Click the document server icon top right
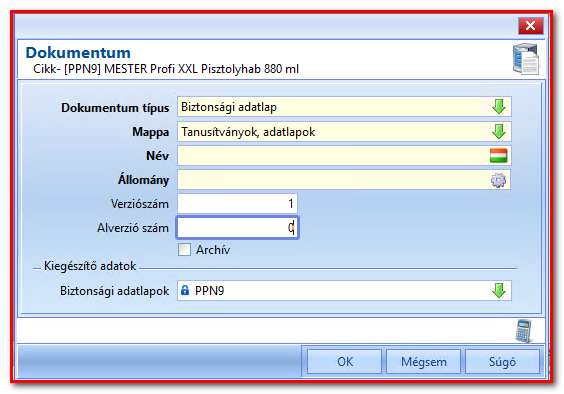 [x=526, y=59]
